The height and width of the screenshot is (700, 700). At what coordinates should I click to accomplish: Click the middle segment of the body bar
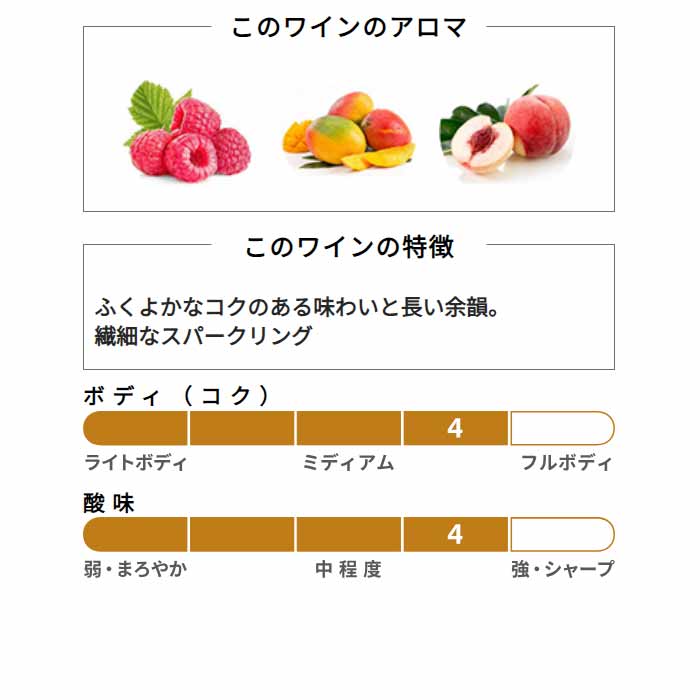pos(349,428)
